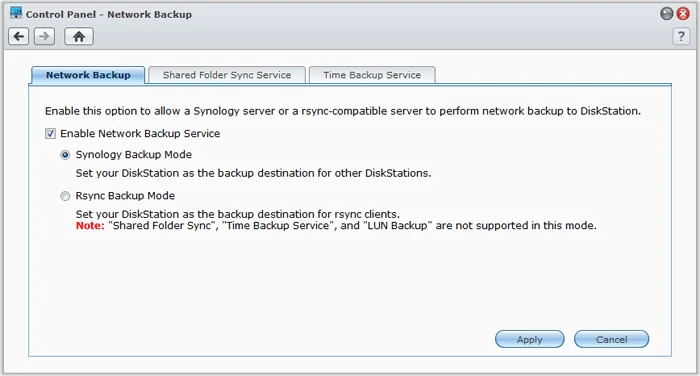The image size is (700, 376).
Task: Switch to the Time Backup Service tab
Action: (x=372, y=75)
